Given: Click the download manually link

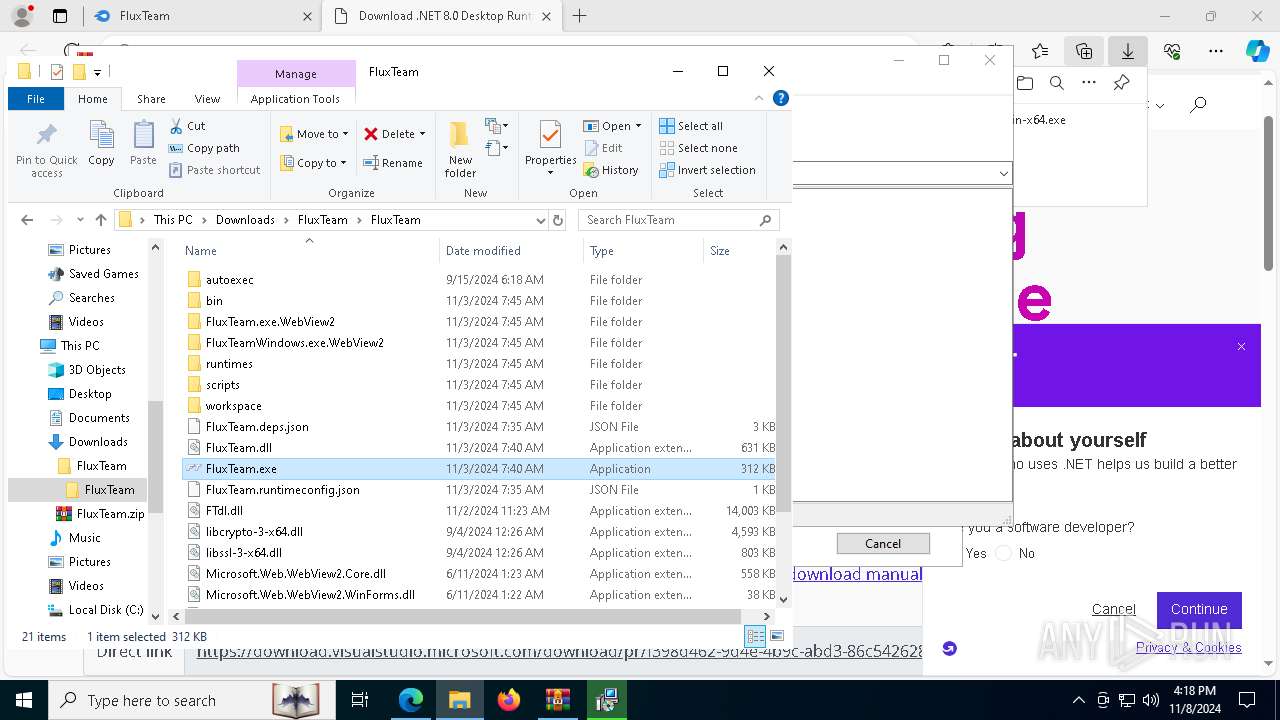Looking at the screenshot, I should [857, 574].
